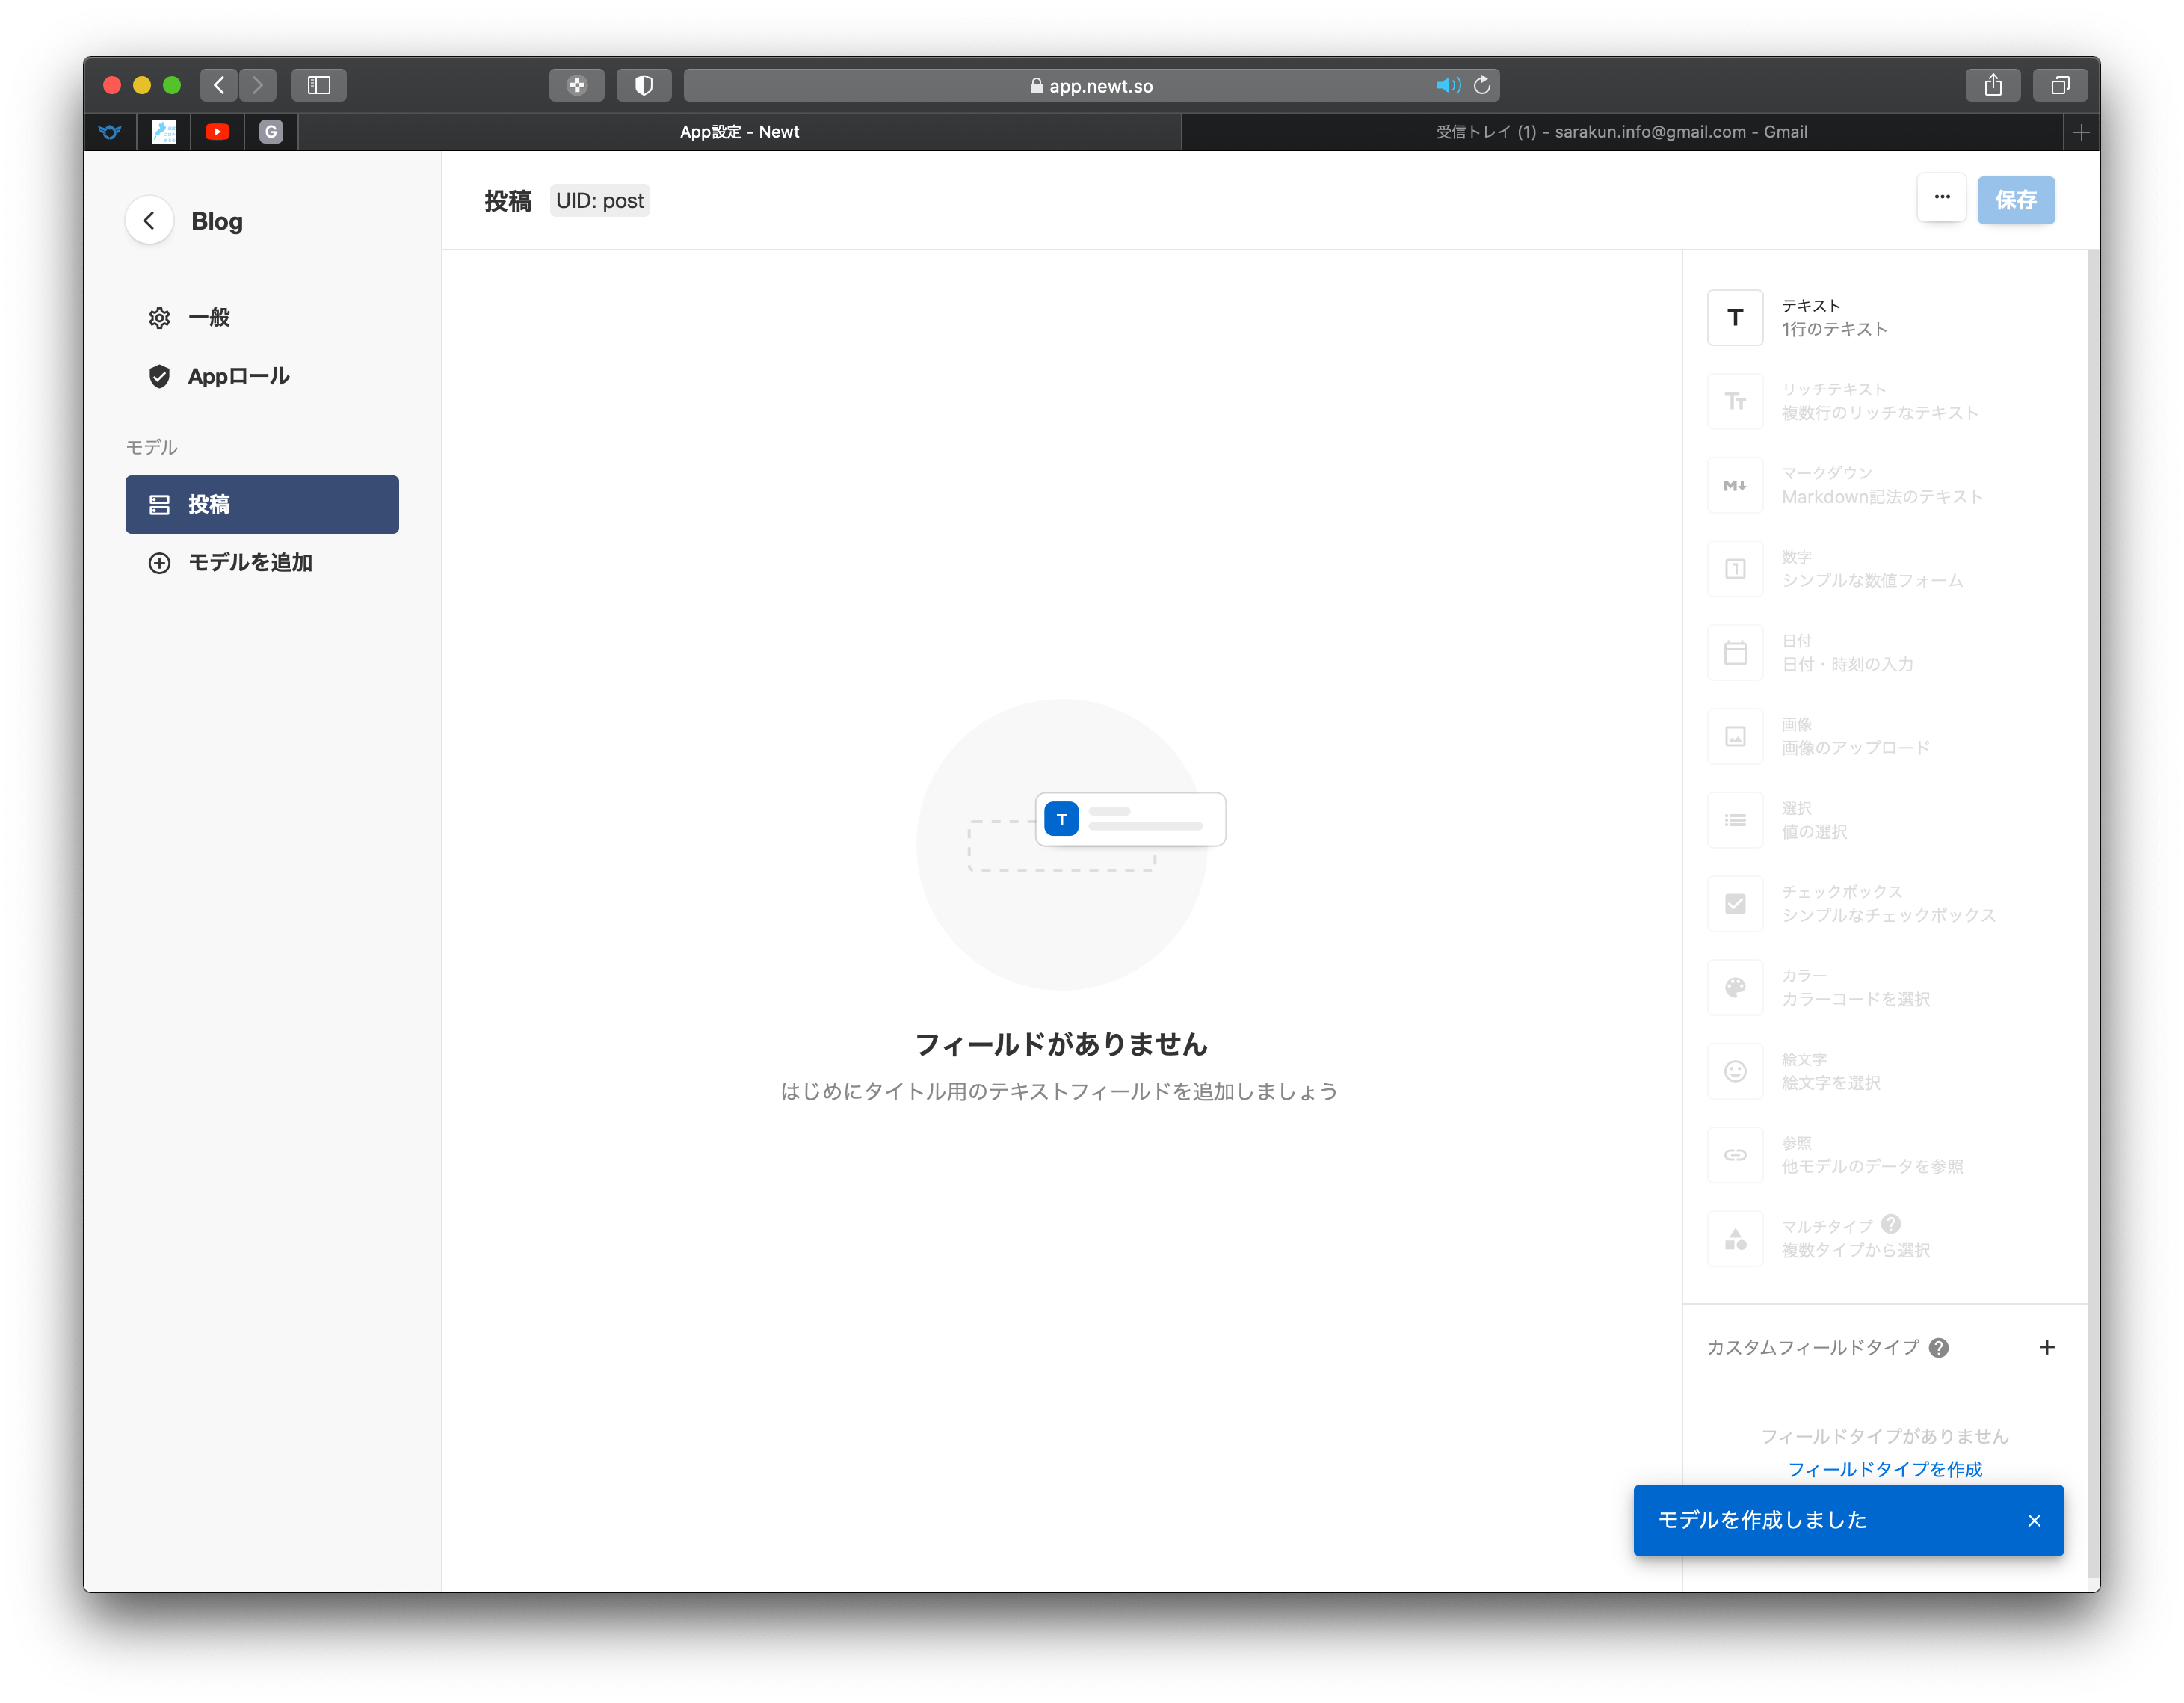This screenshot has width=2184, height=1703.
Task: Click the 保存 save button
Action: [x=2015, y=200]
